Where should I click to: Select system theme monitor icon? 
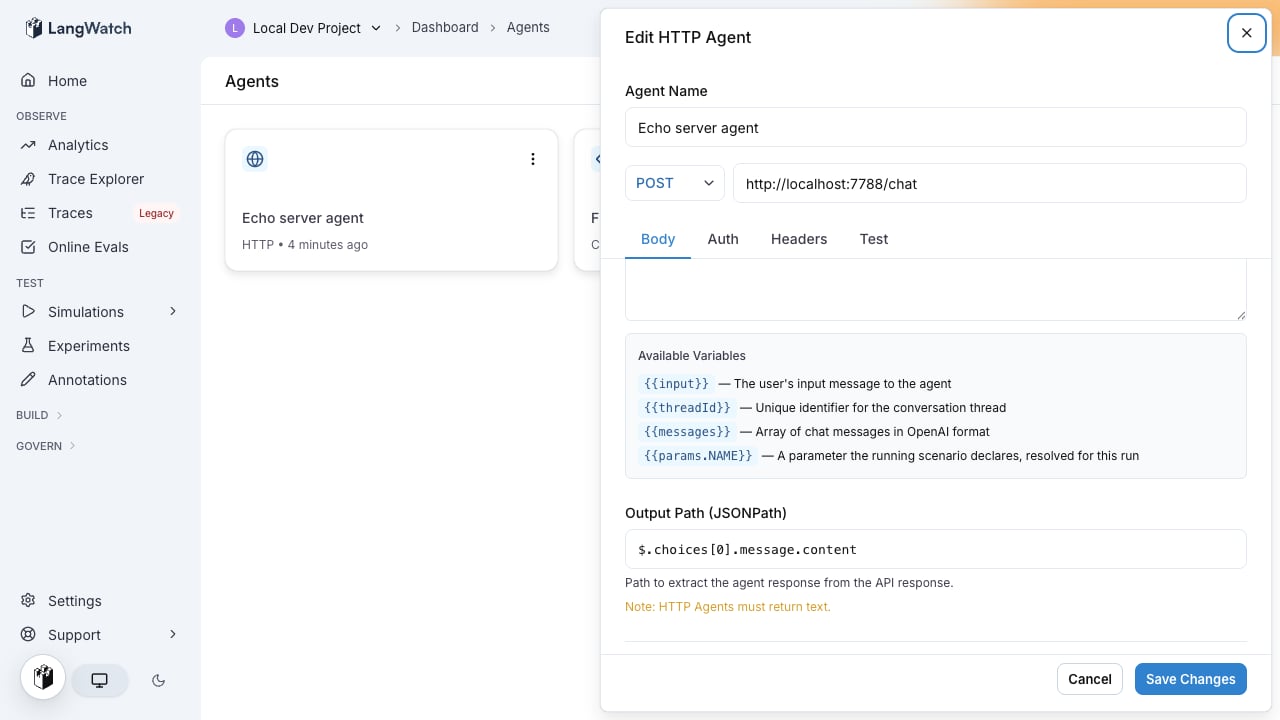[x=100, y=680]
